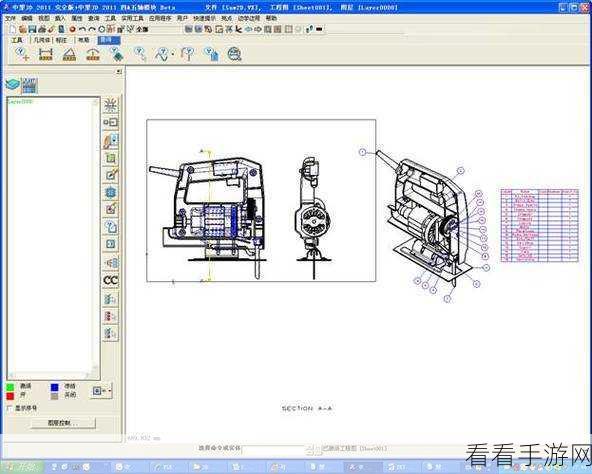The image size is (592, 474).
Task: Select the arc length measure icon
Action: (93, 54)
